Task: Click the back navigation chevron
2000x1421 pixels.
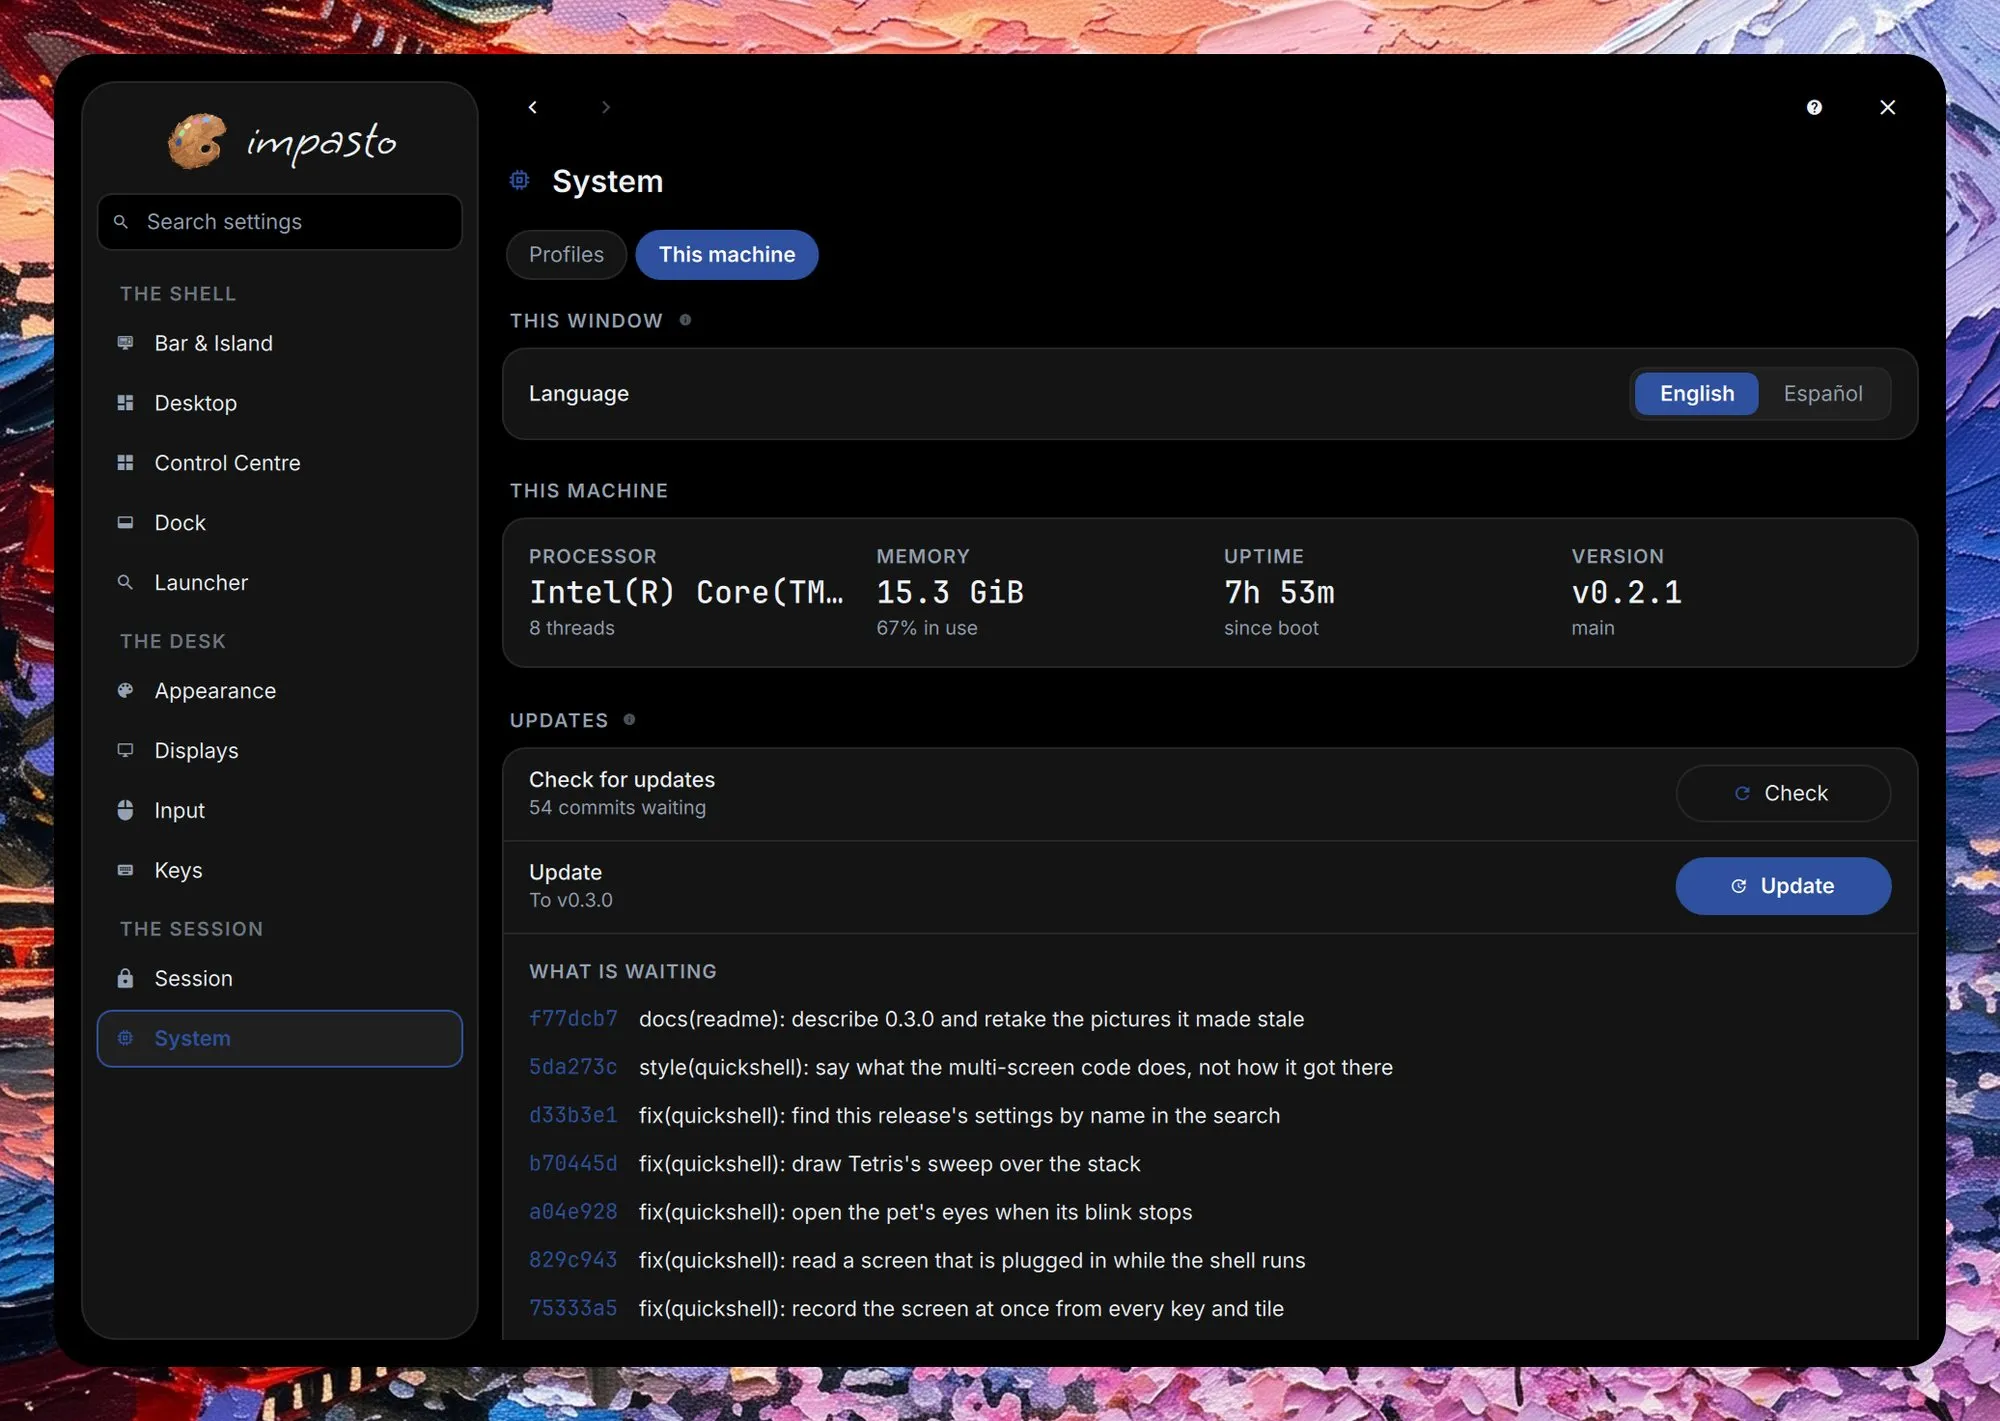Action: (x=533, y=107)
